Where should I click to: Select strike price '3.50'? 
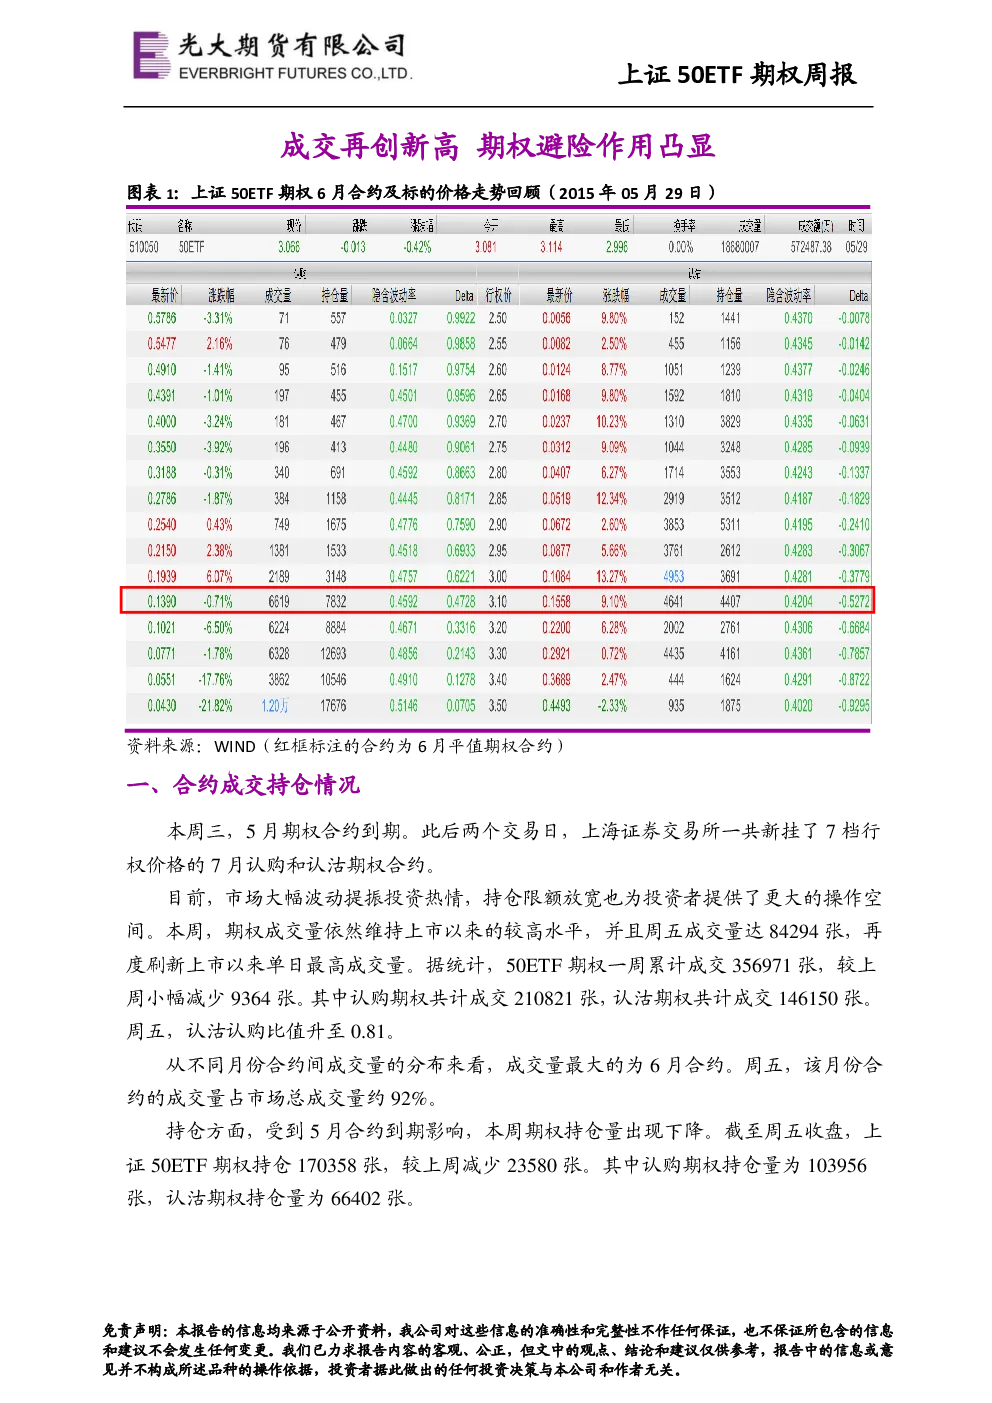[x=498, y=706]
